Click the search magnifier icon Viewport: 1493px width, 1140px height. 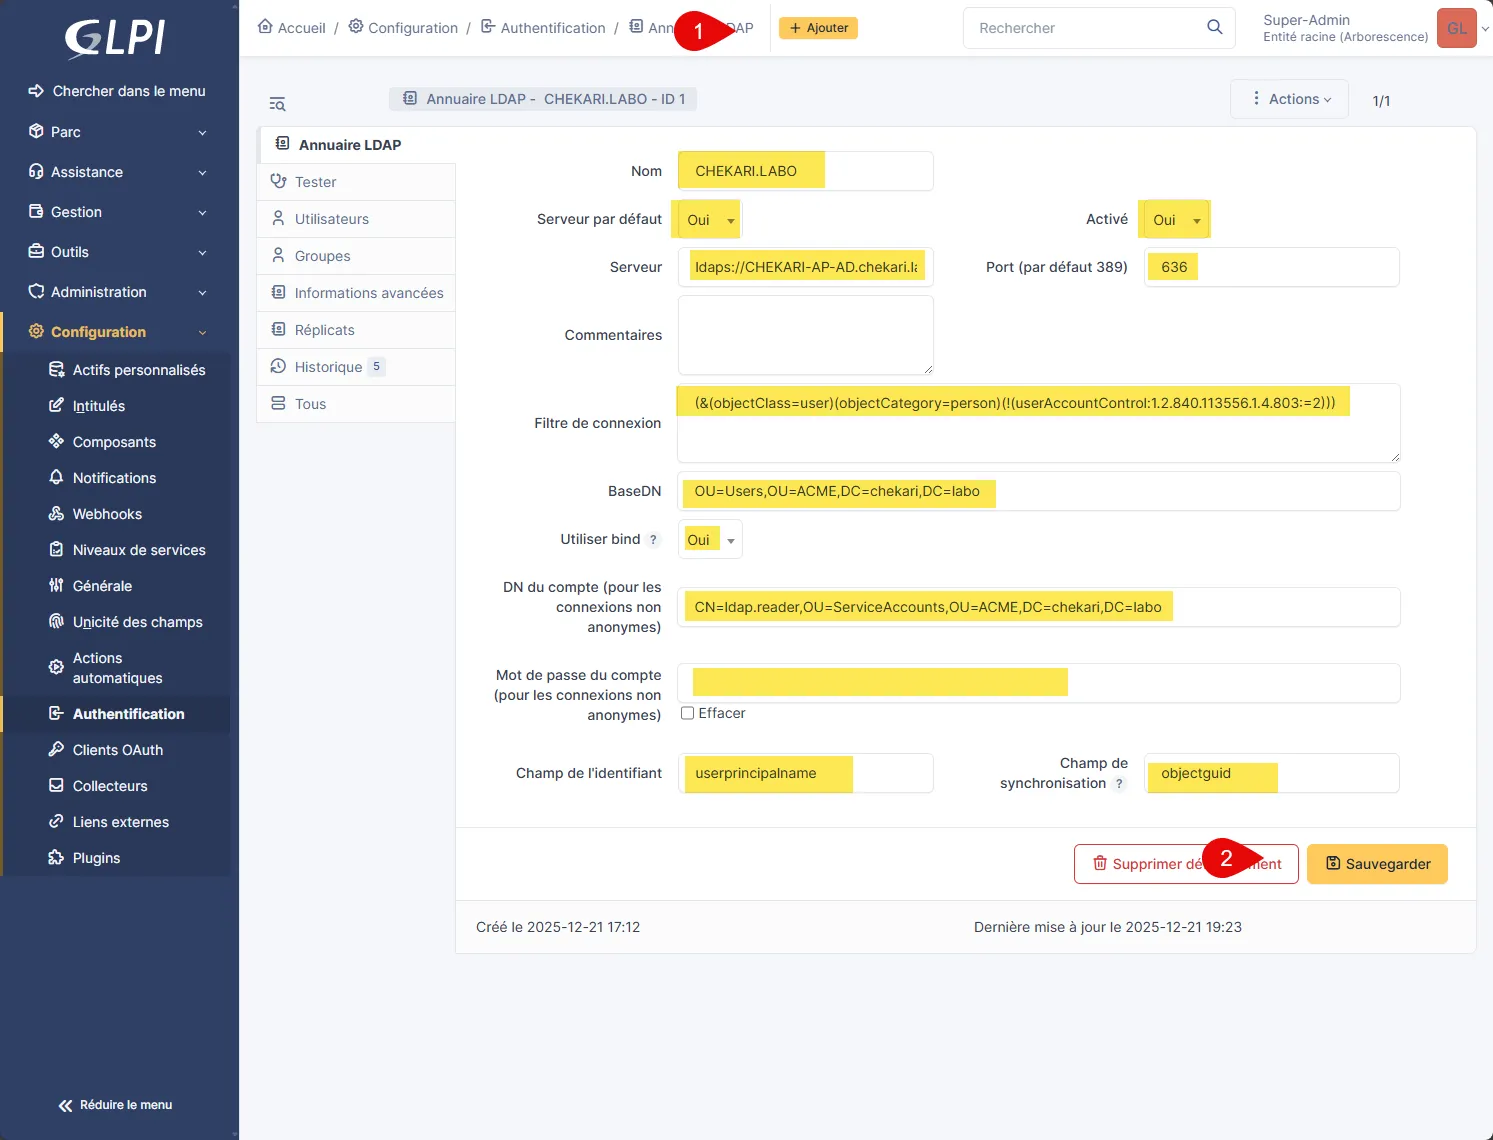1214,27
